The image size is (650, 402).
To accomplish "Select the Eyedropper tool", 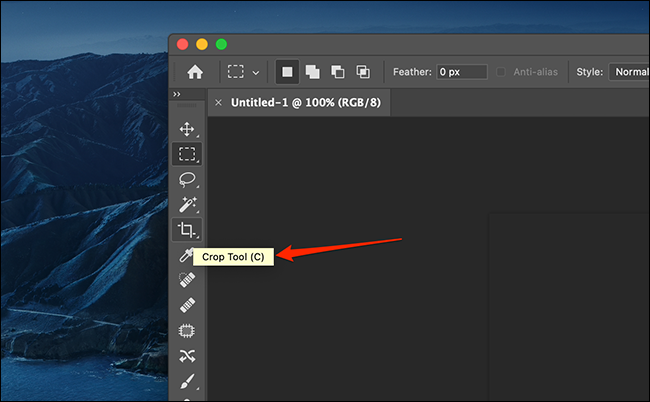I will click(185, 256).
